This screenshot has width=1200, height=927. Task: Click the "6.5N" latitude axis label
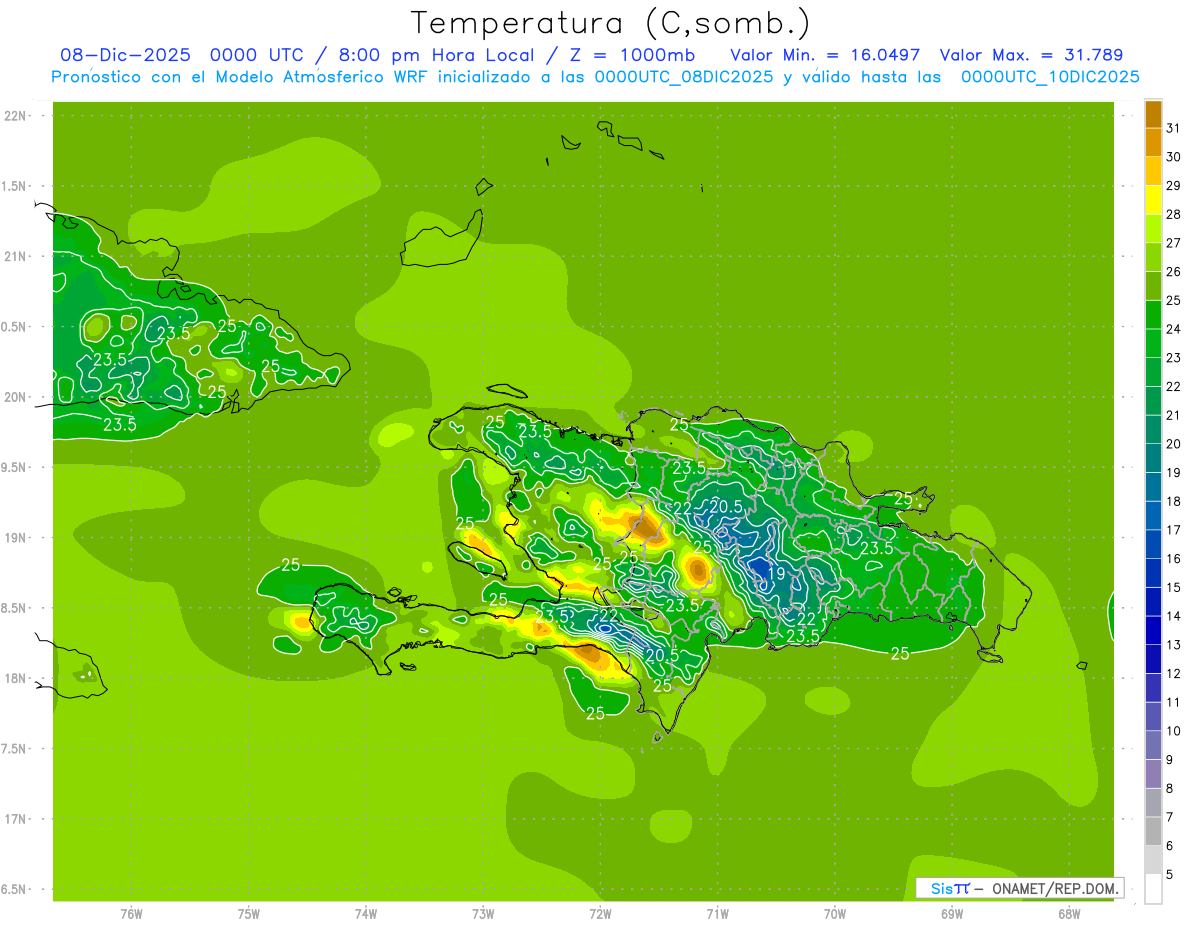click(14, 889)
